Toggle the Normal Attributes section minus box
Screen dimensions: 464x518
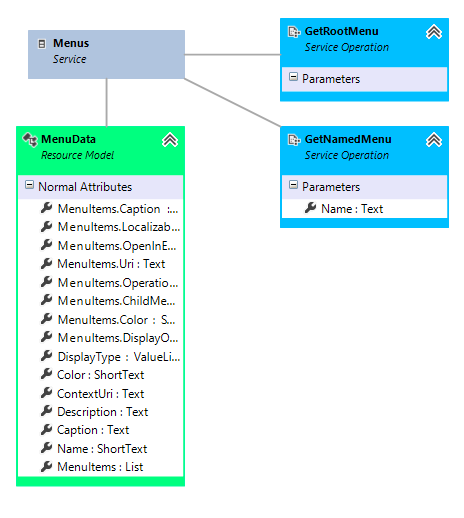(29, 185)
